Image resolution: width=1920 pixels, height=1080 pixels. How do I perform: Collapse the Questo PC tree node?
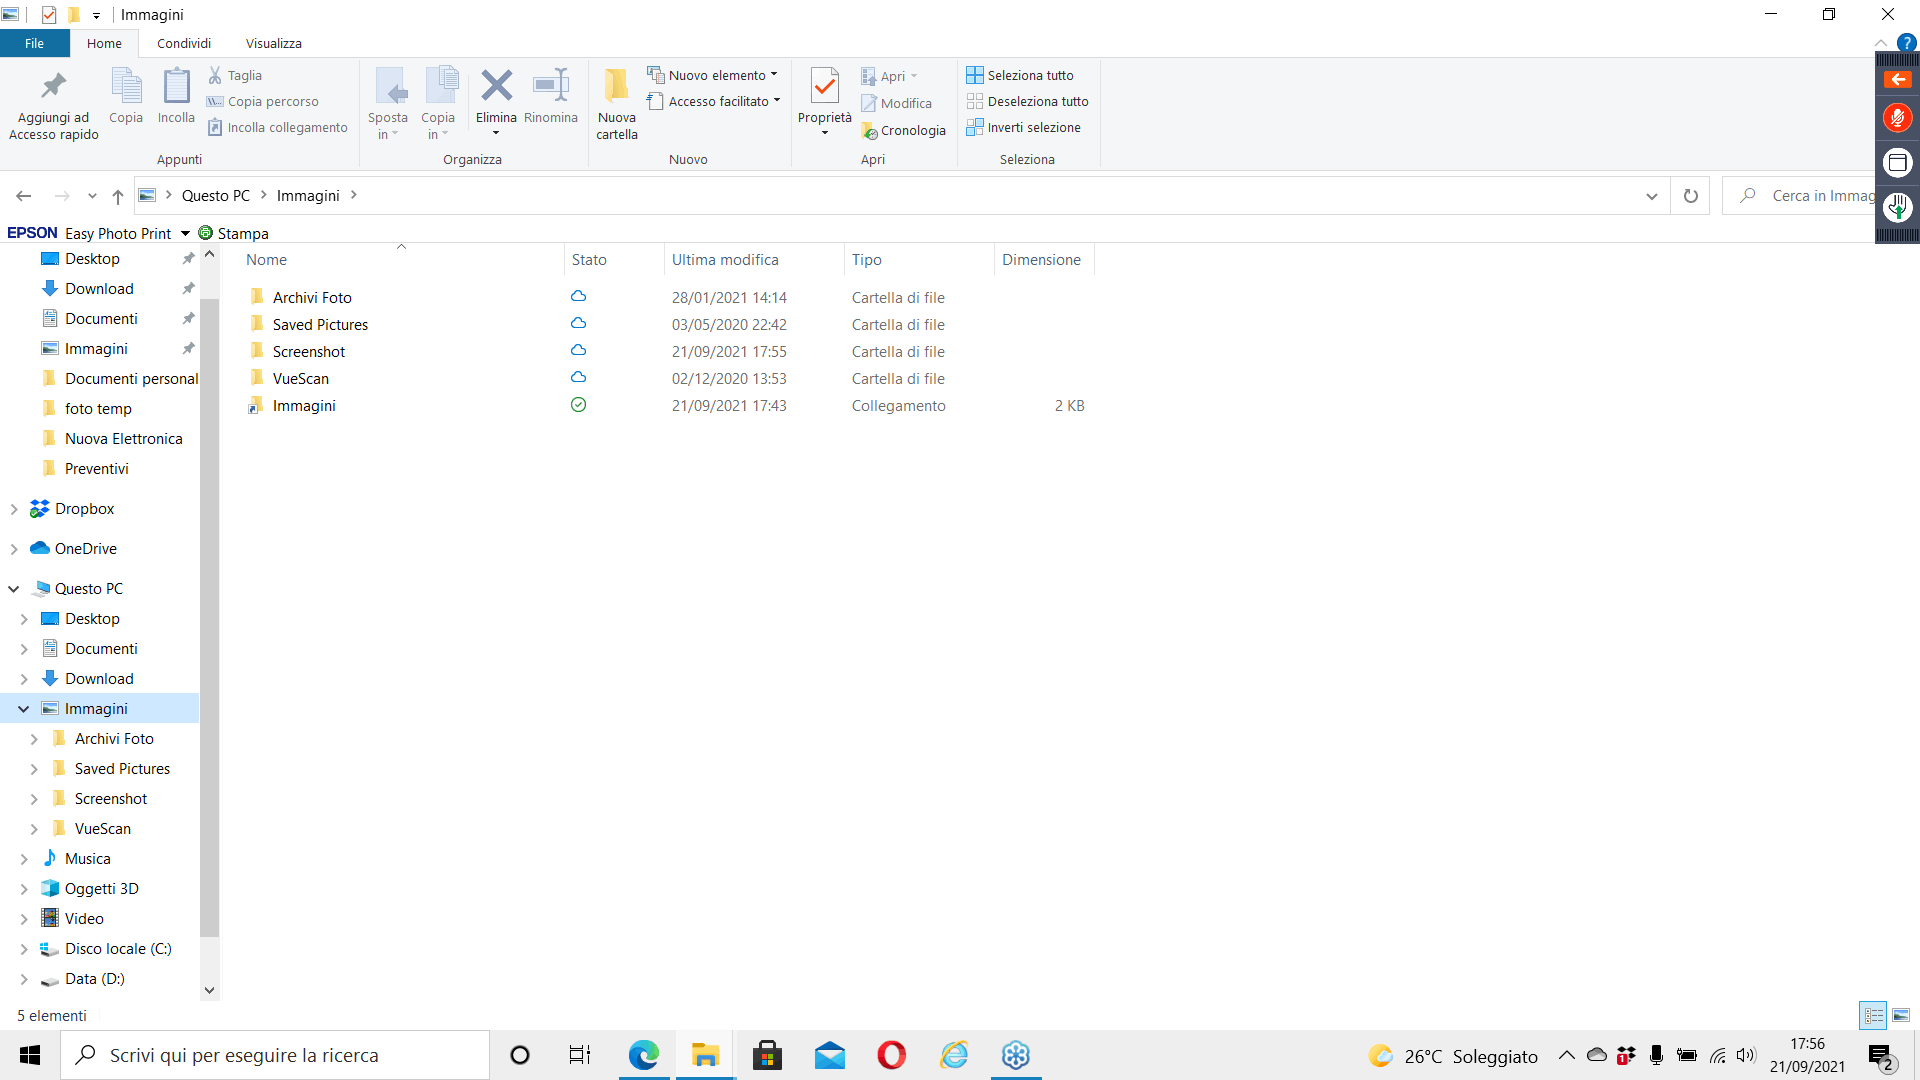(x=14, y=589)
